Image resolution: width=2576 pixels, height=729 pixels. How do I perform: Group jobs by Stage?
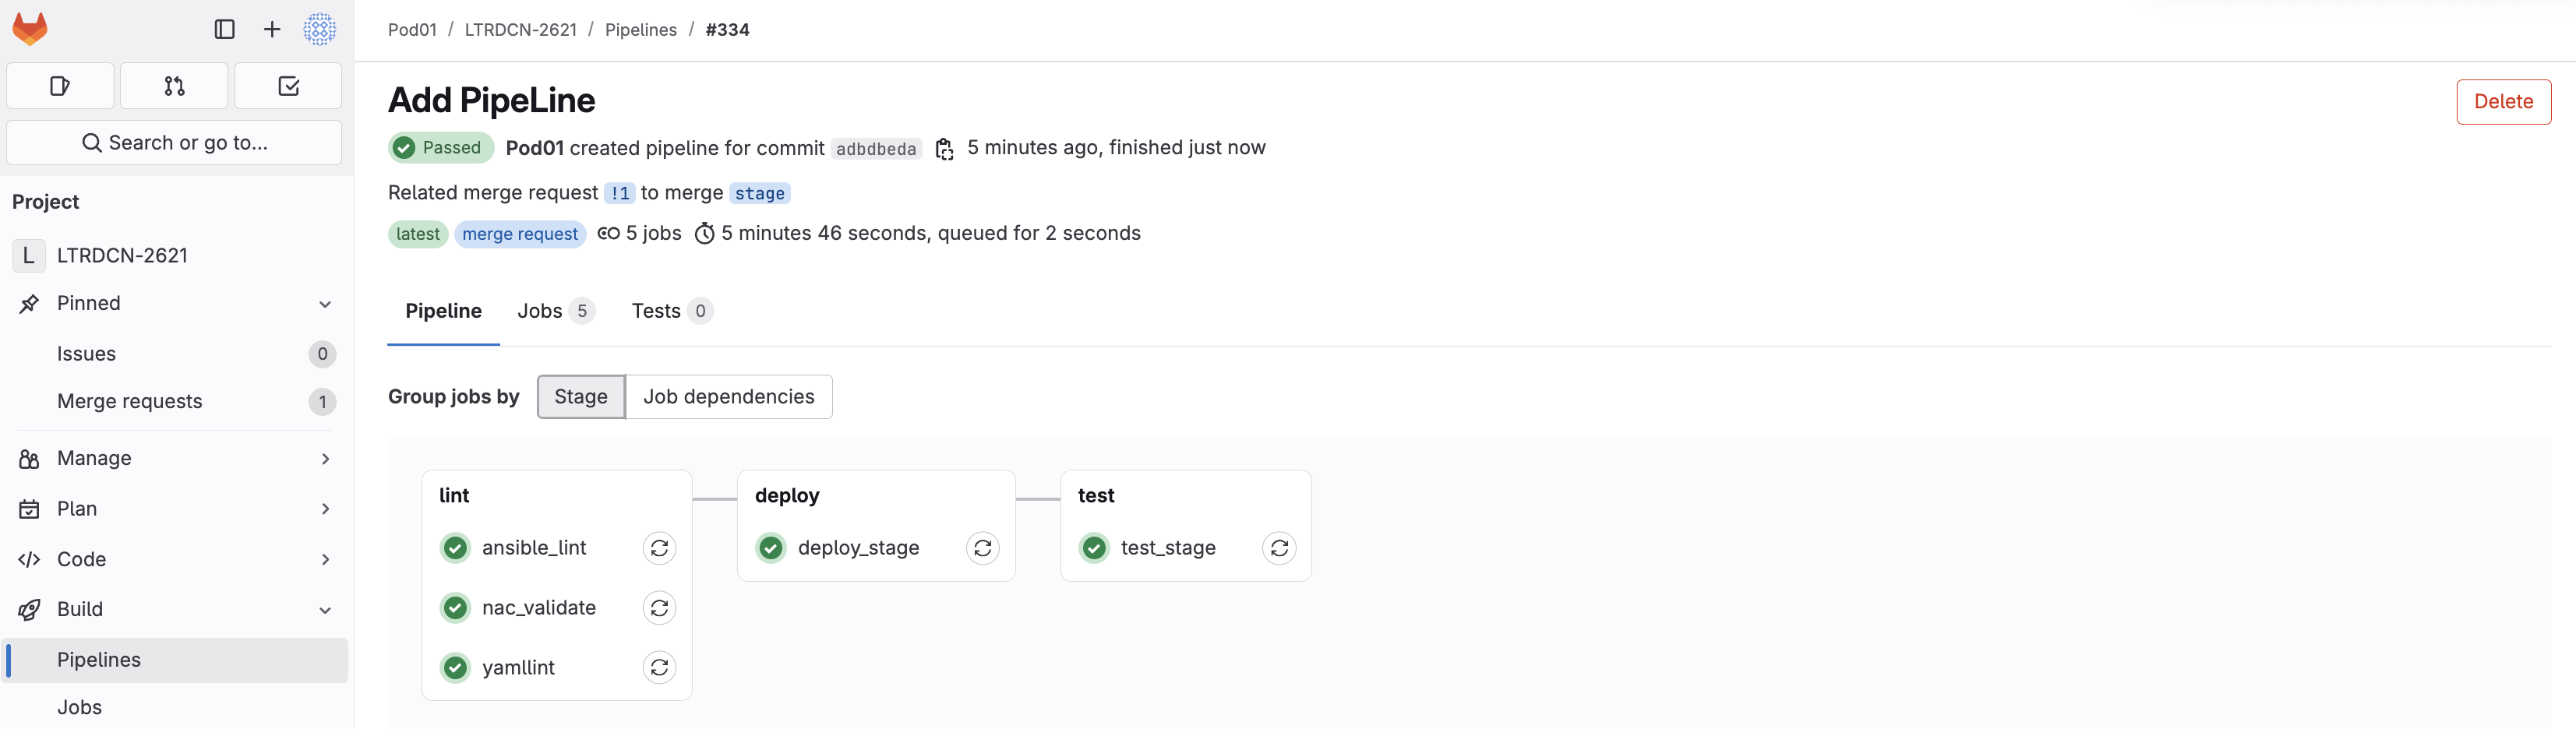coord(581,397)
